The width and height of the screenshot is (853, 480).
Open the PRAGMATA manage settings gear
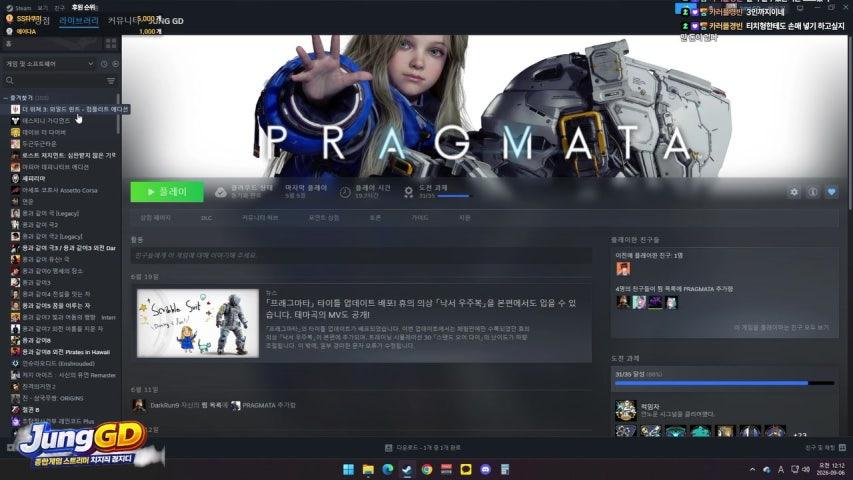coord(794,192)
